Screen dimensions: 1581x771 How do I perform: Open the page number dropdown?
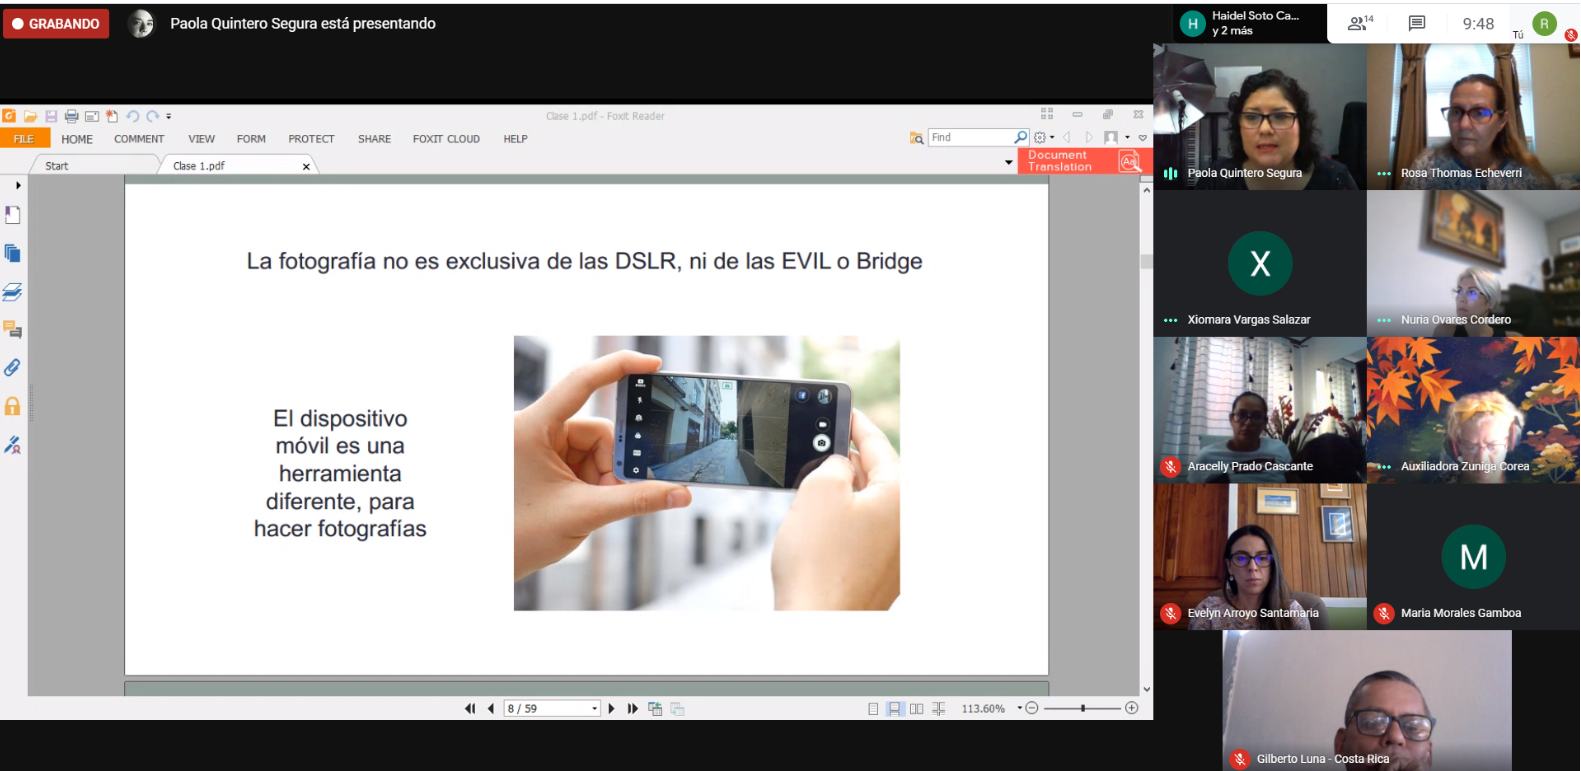(595, 709)
